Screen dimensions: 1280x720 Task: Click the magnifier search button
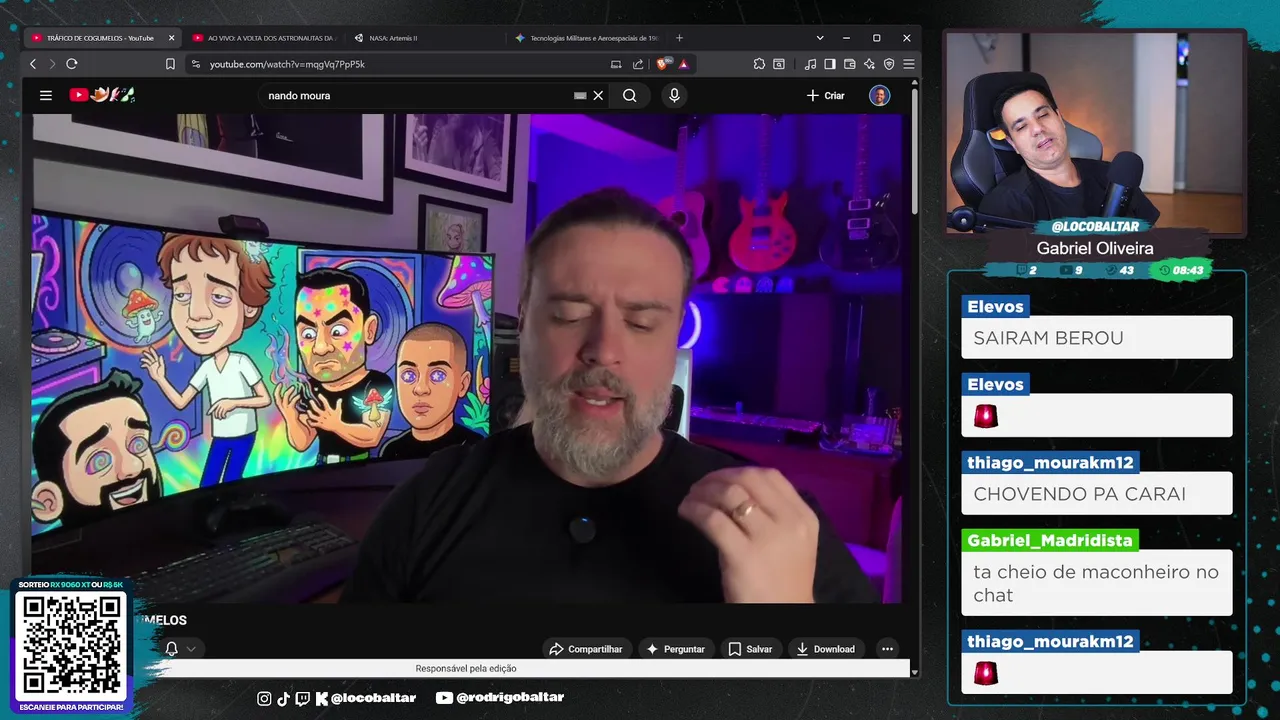(629, 95)
